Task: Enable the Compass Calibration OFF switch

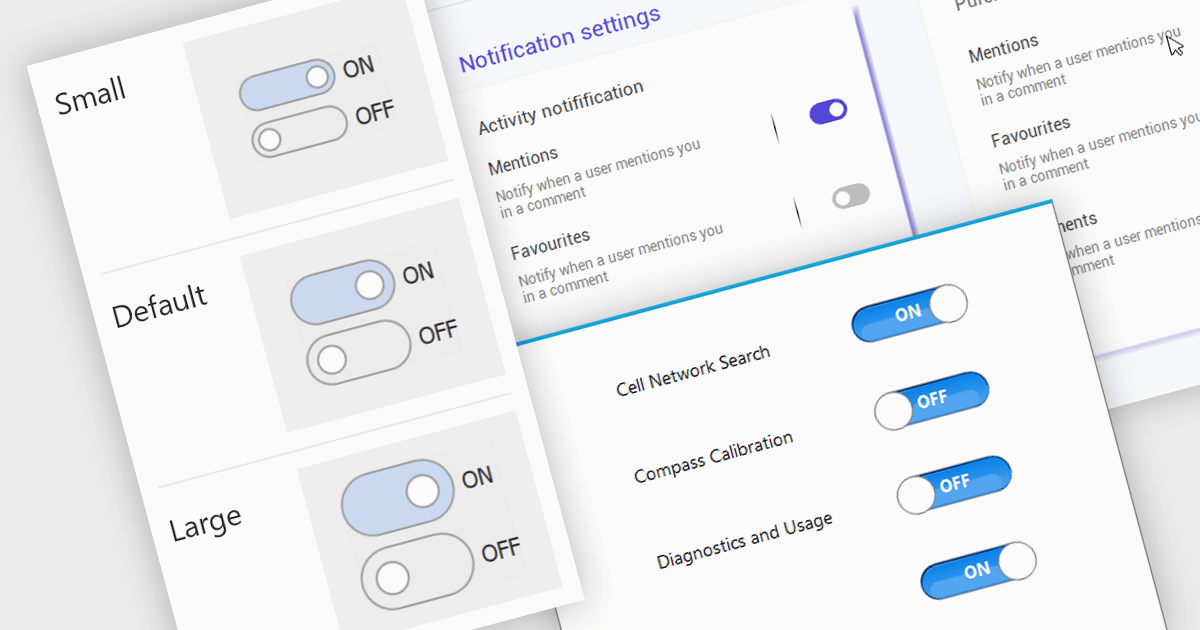Action: click(x=954, y=484)
